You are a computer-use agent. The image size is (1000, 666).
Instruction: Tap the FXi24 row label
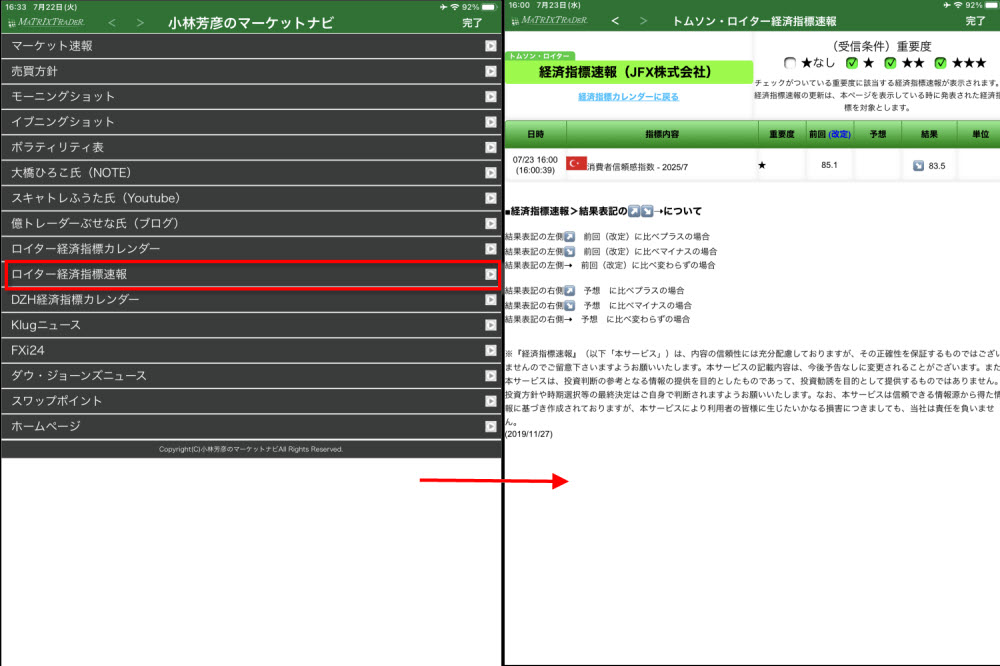pos(28,350)
